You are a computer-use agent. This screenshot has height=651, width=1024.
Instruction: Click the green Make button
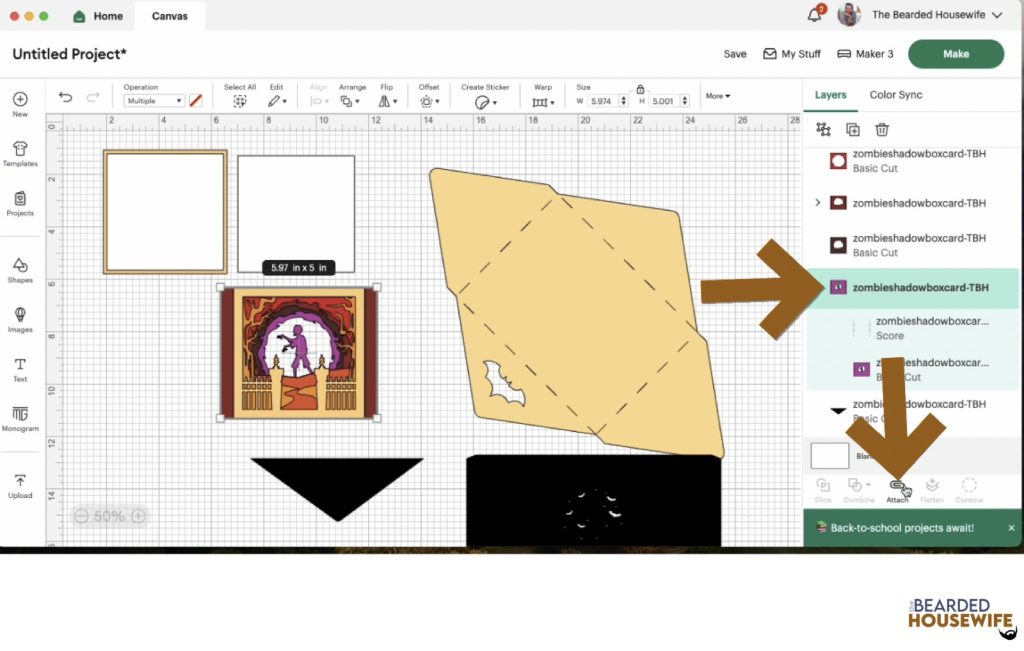955,54
